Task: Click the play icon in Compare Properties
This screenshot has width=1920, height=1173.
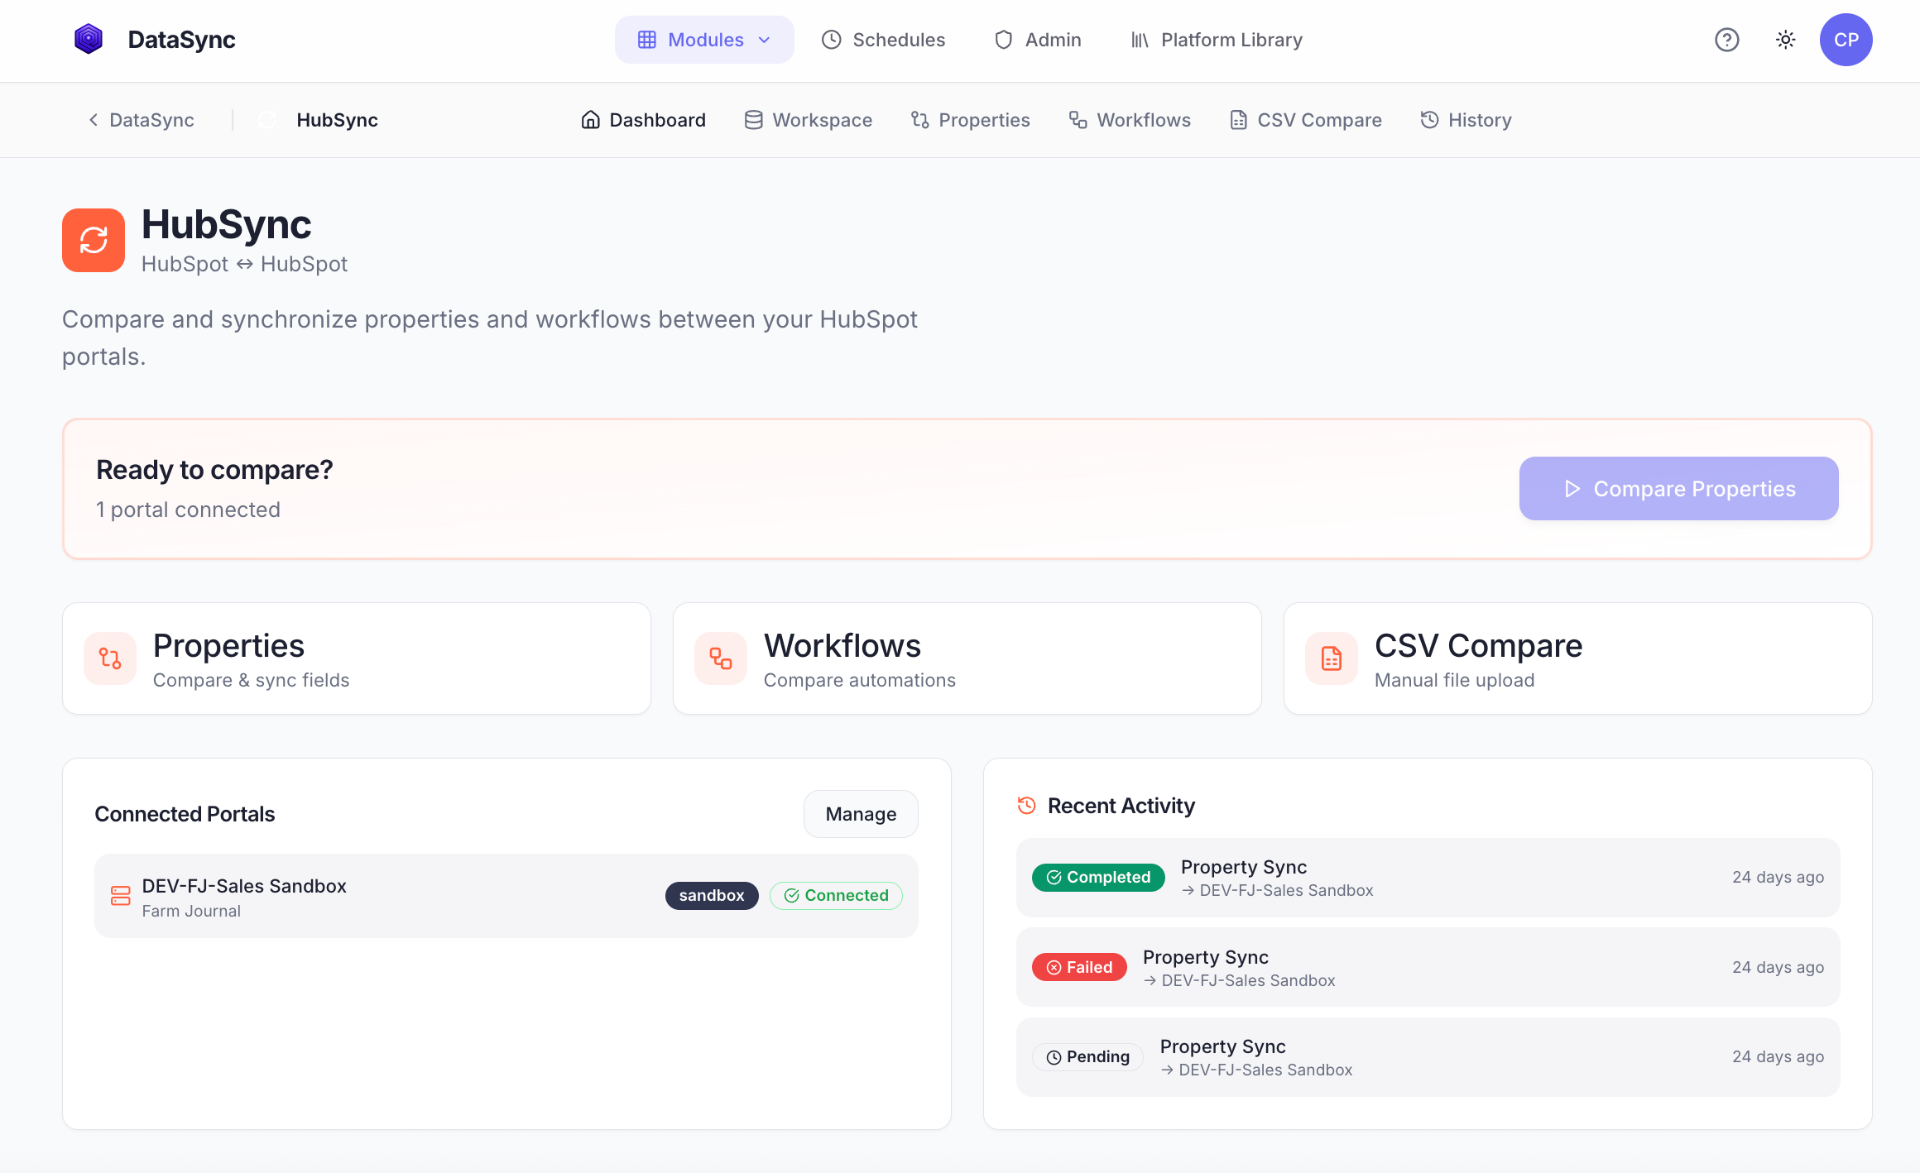Action: click(1572, 489)
